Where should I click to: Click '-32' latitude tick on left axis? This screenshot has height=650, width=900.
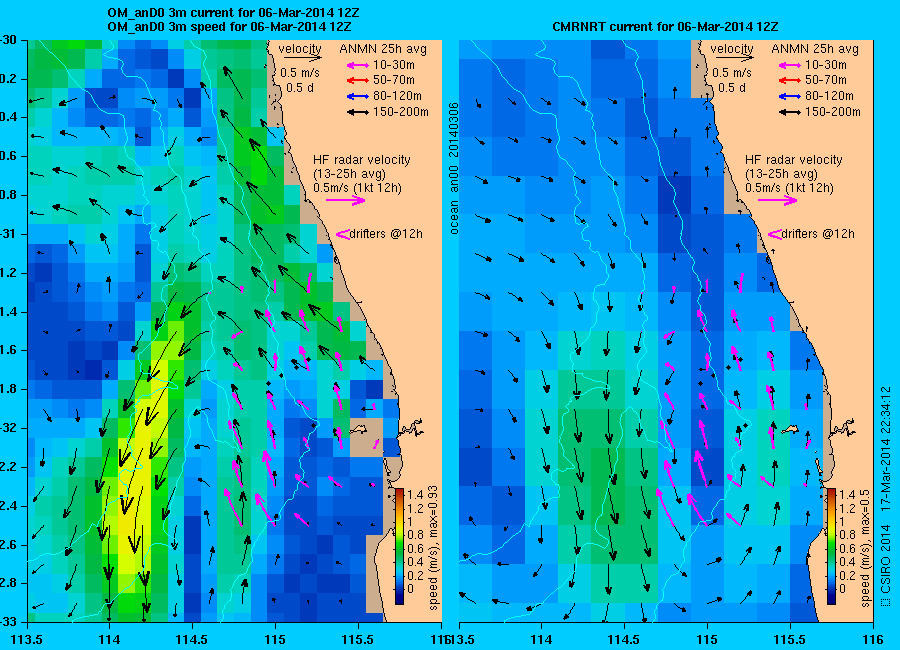click(8, 428)
